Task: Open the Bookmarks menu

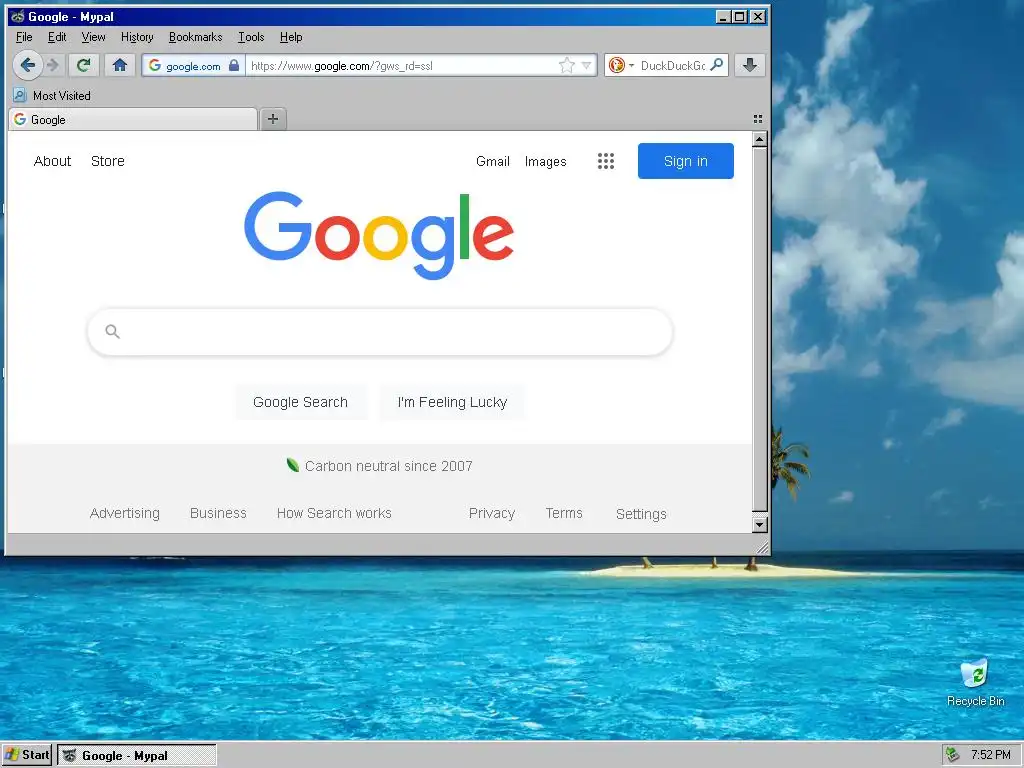Action: point(195,37)
